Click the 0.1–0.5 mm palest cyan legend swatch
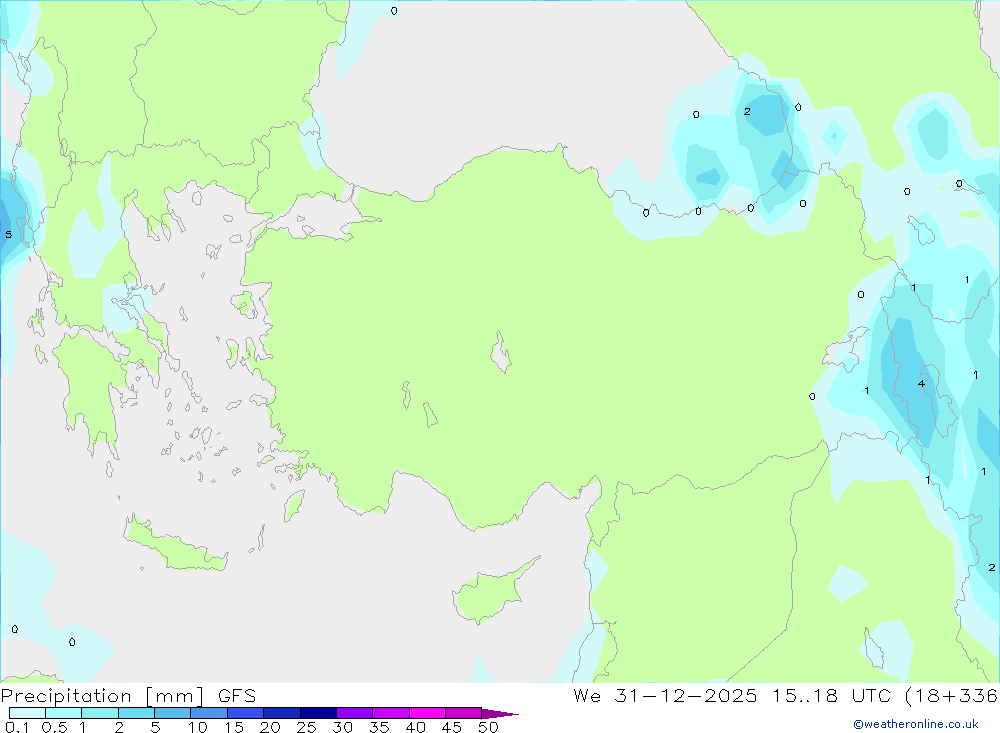The image size is (1000, 733). [27, 713]
